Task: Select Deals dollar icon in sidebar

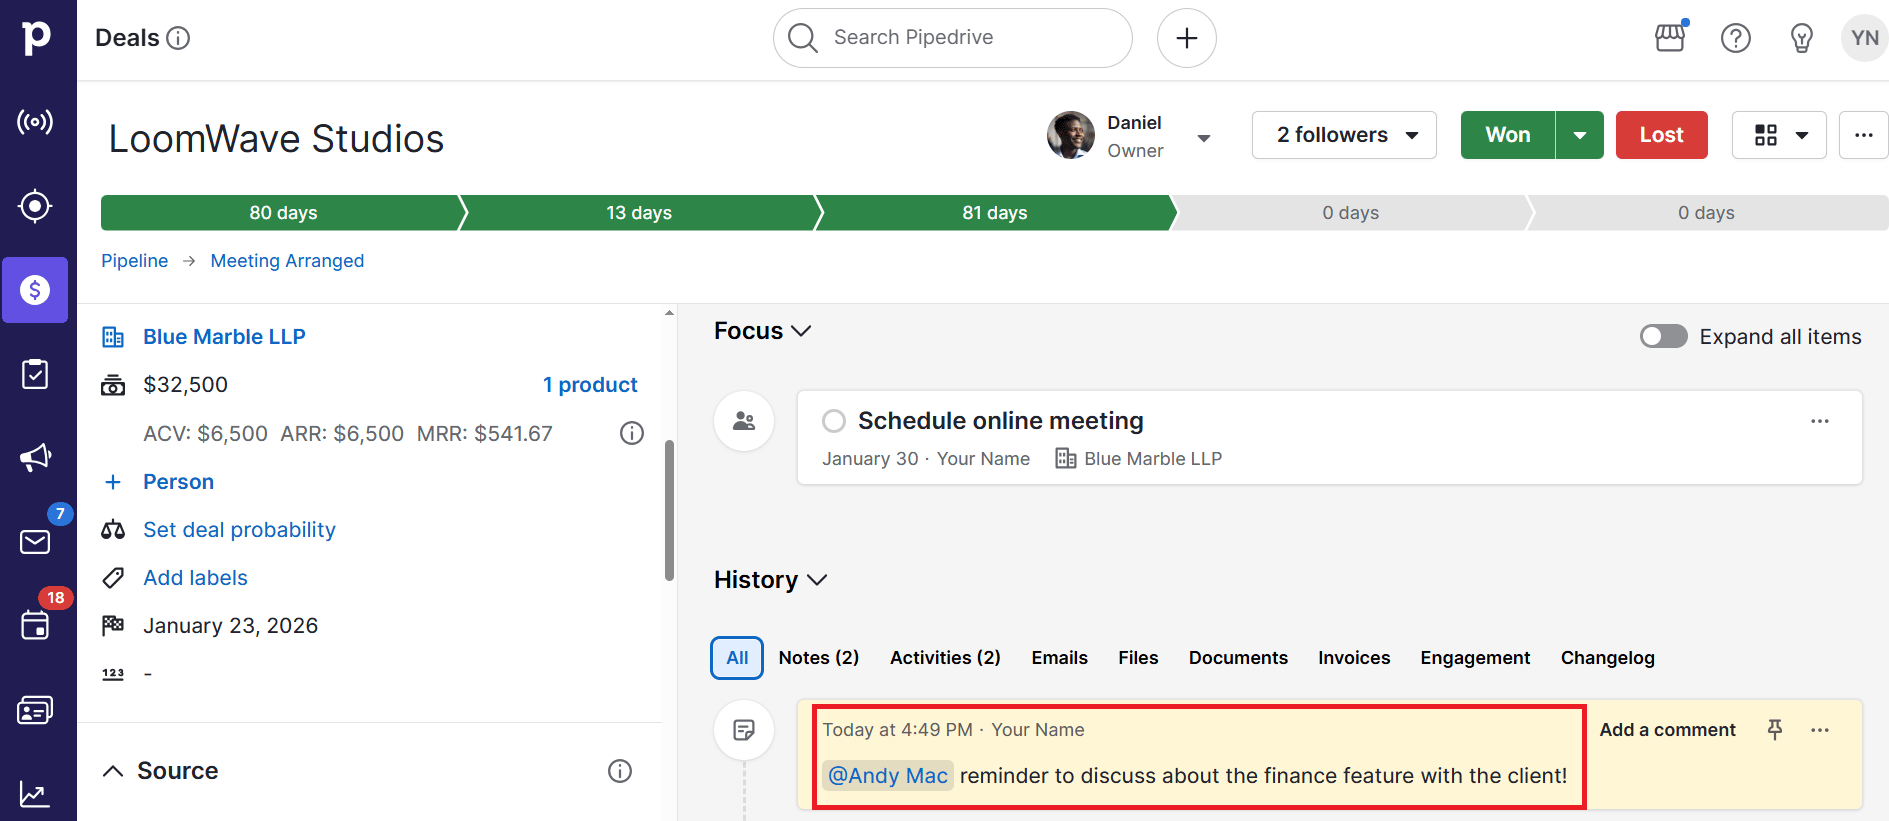Action: pos(35,290)
